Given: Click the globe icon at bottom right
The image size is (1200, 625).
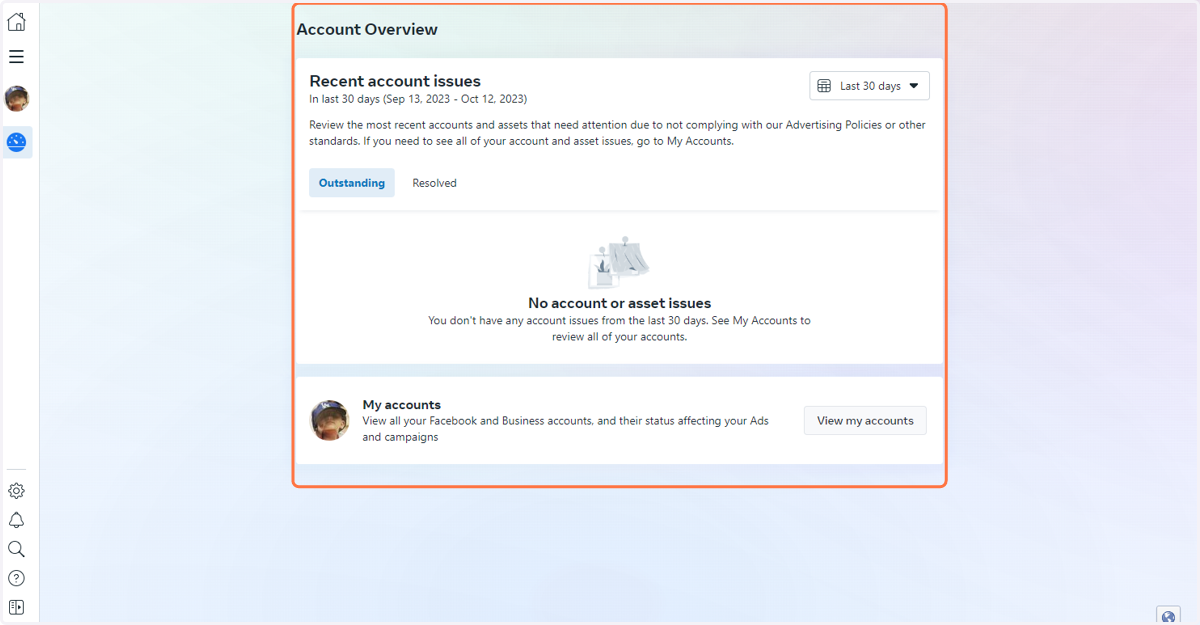Looking at the screenshot, I should pos(1168,616).
